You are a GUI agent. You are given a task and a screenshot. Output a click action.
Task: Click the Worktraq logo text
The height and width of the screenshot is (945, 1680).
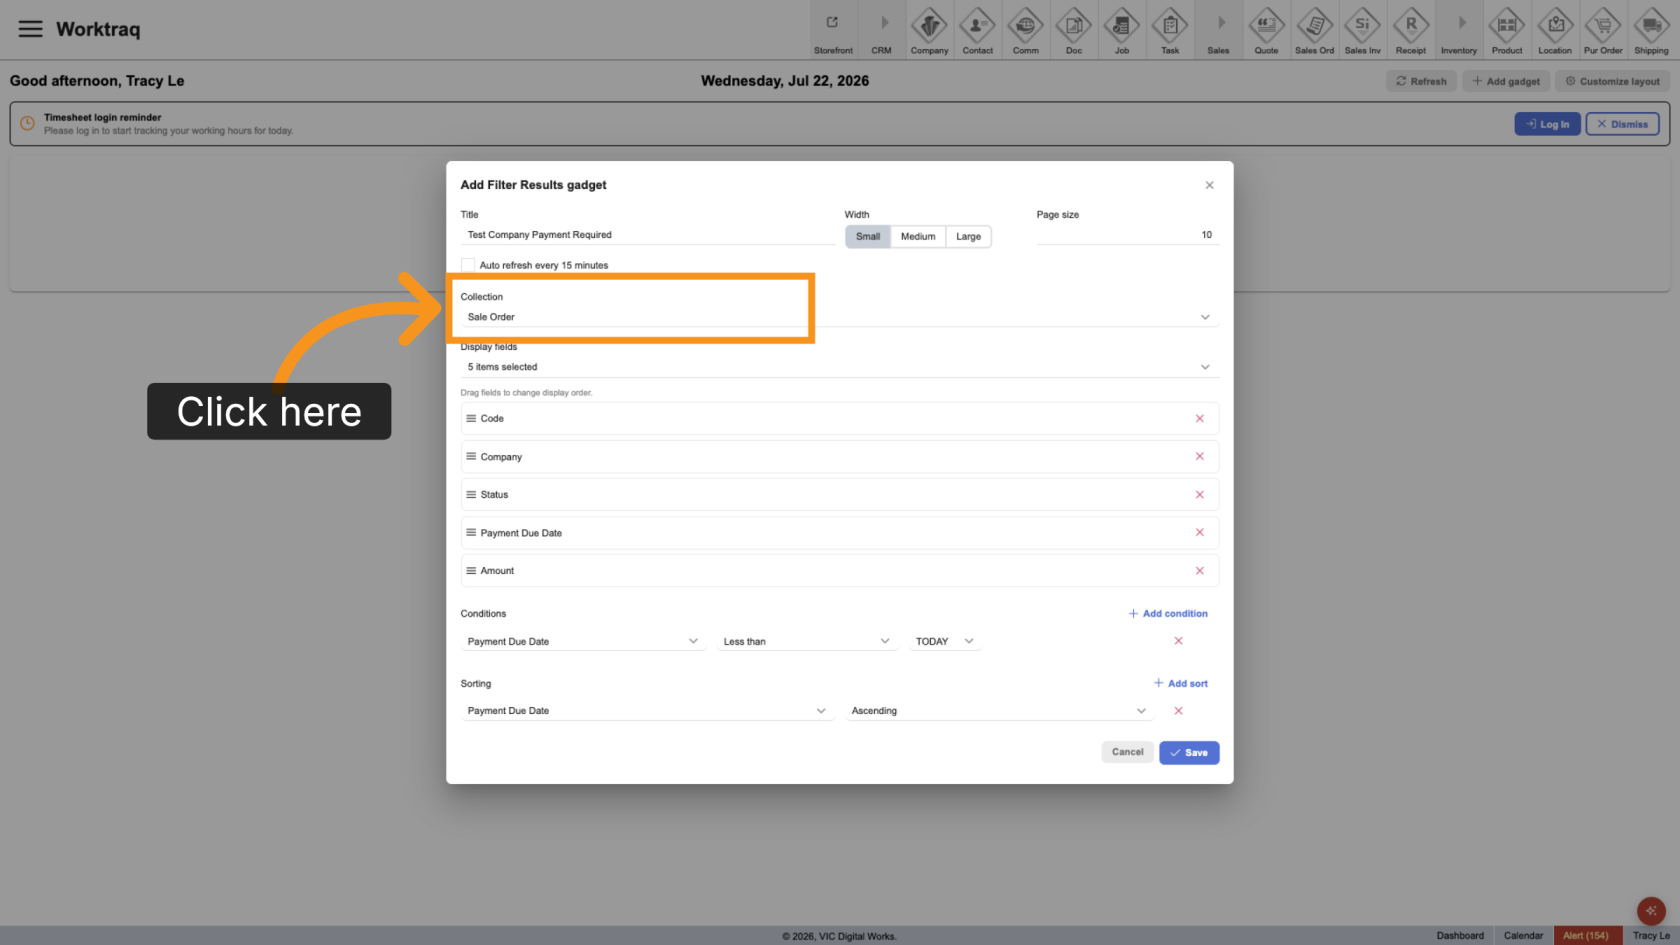98,29
